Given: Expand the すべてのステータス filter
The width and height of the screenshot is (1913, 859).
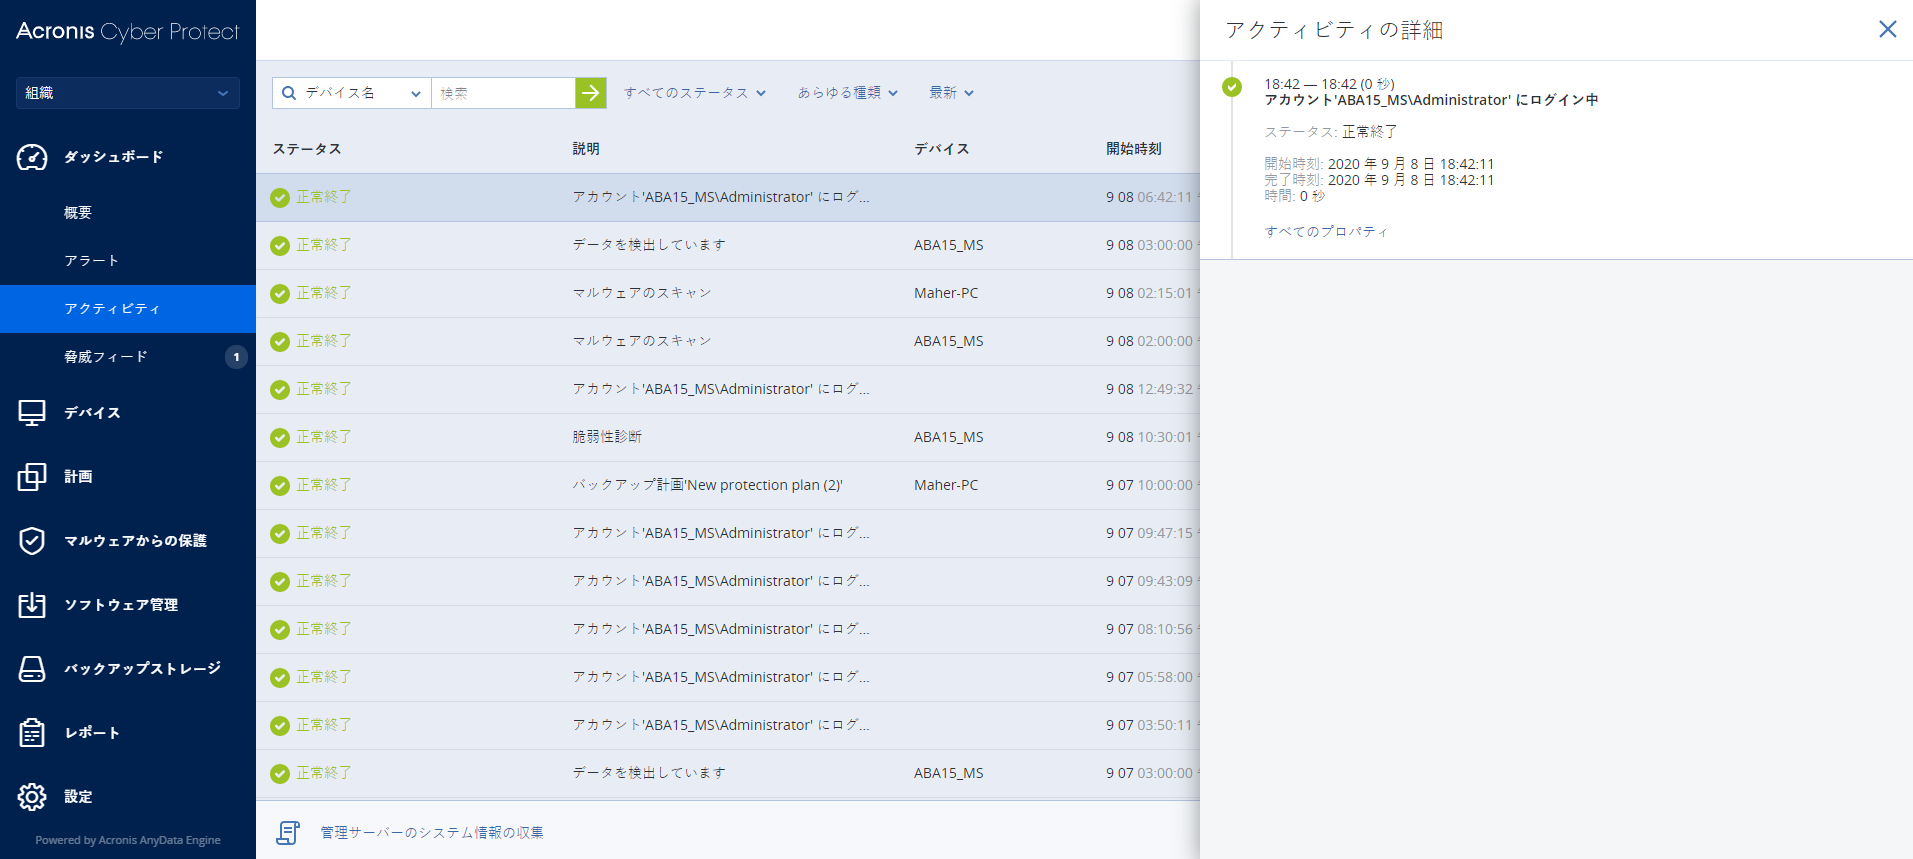Looking at the screenshot, I should pyautogui.click(x=694, y=93).
